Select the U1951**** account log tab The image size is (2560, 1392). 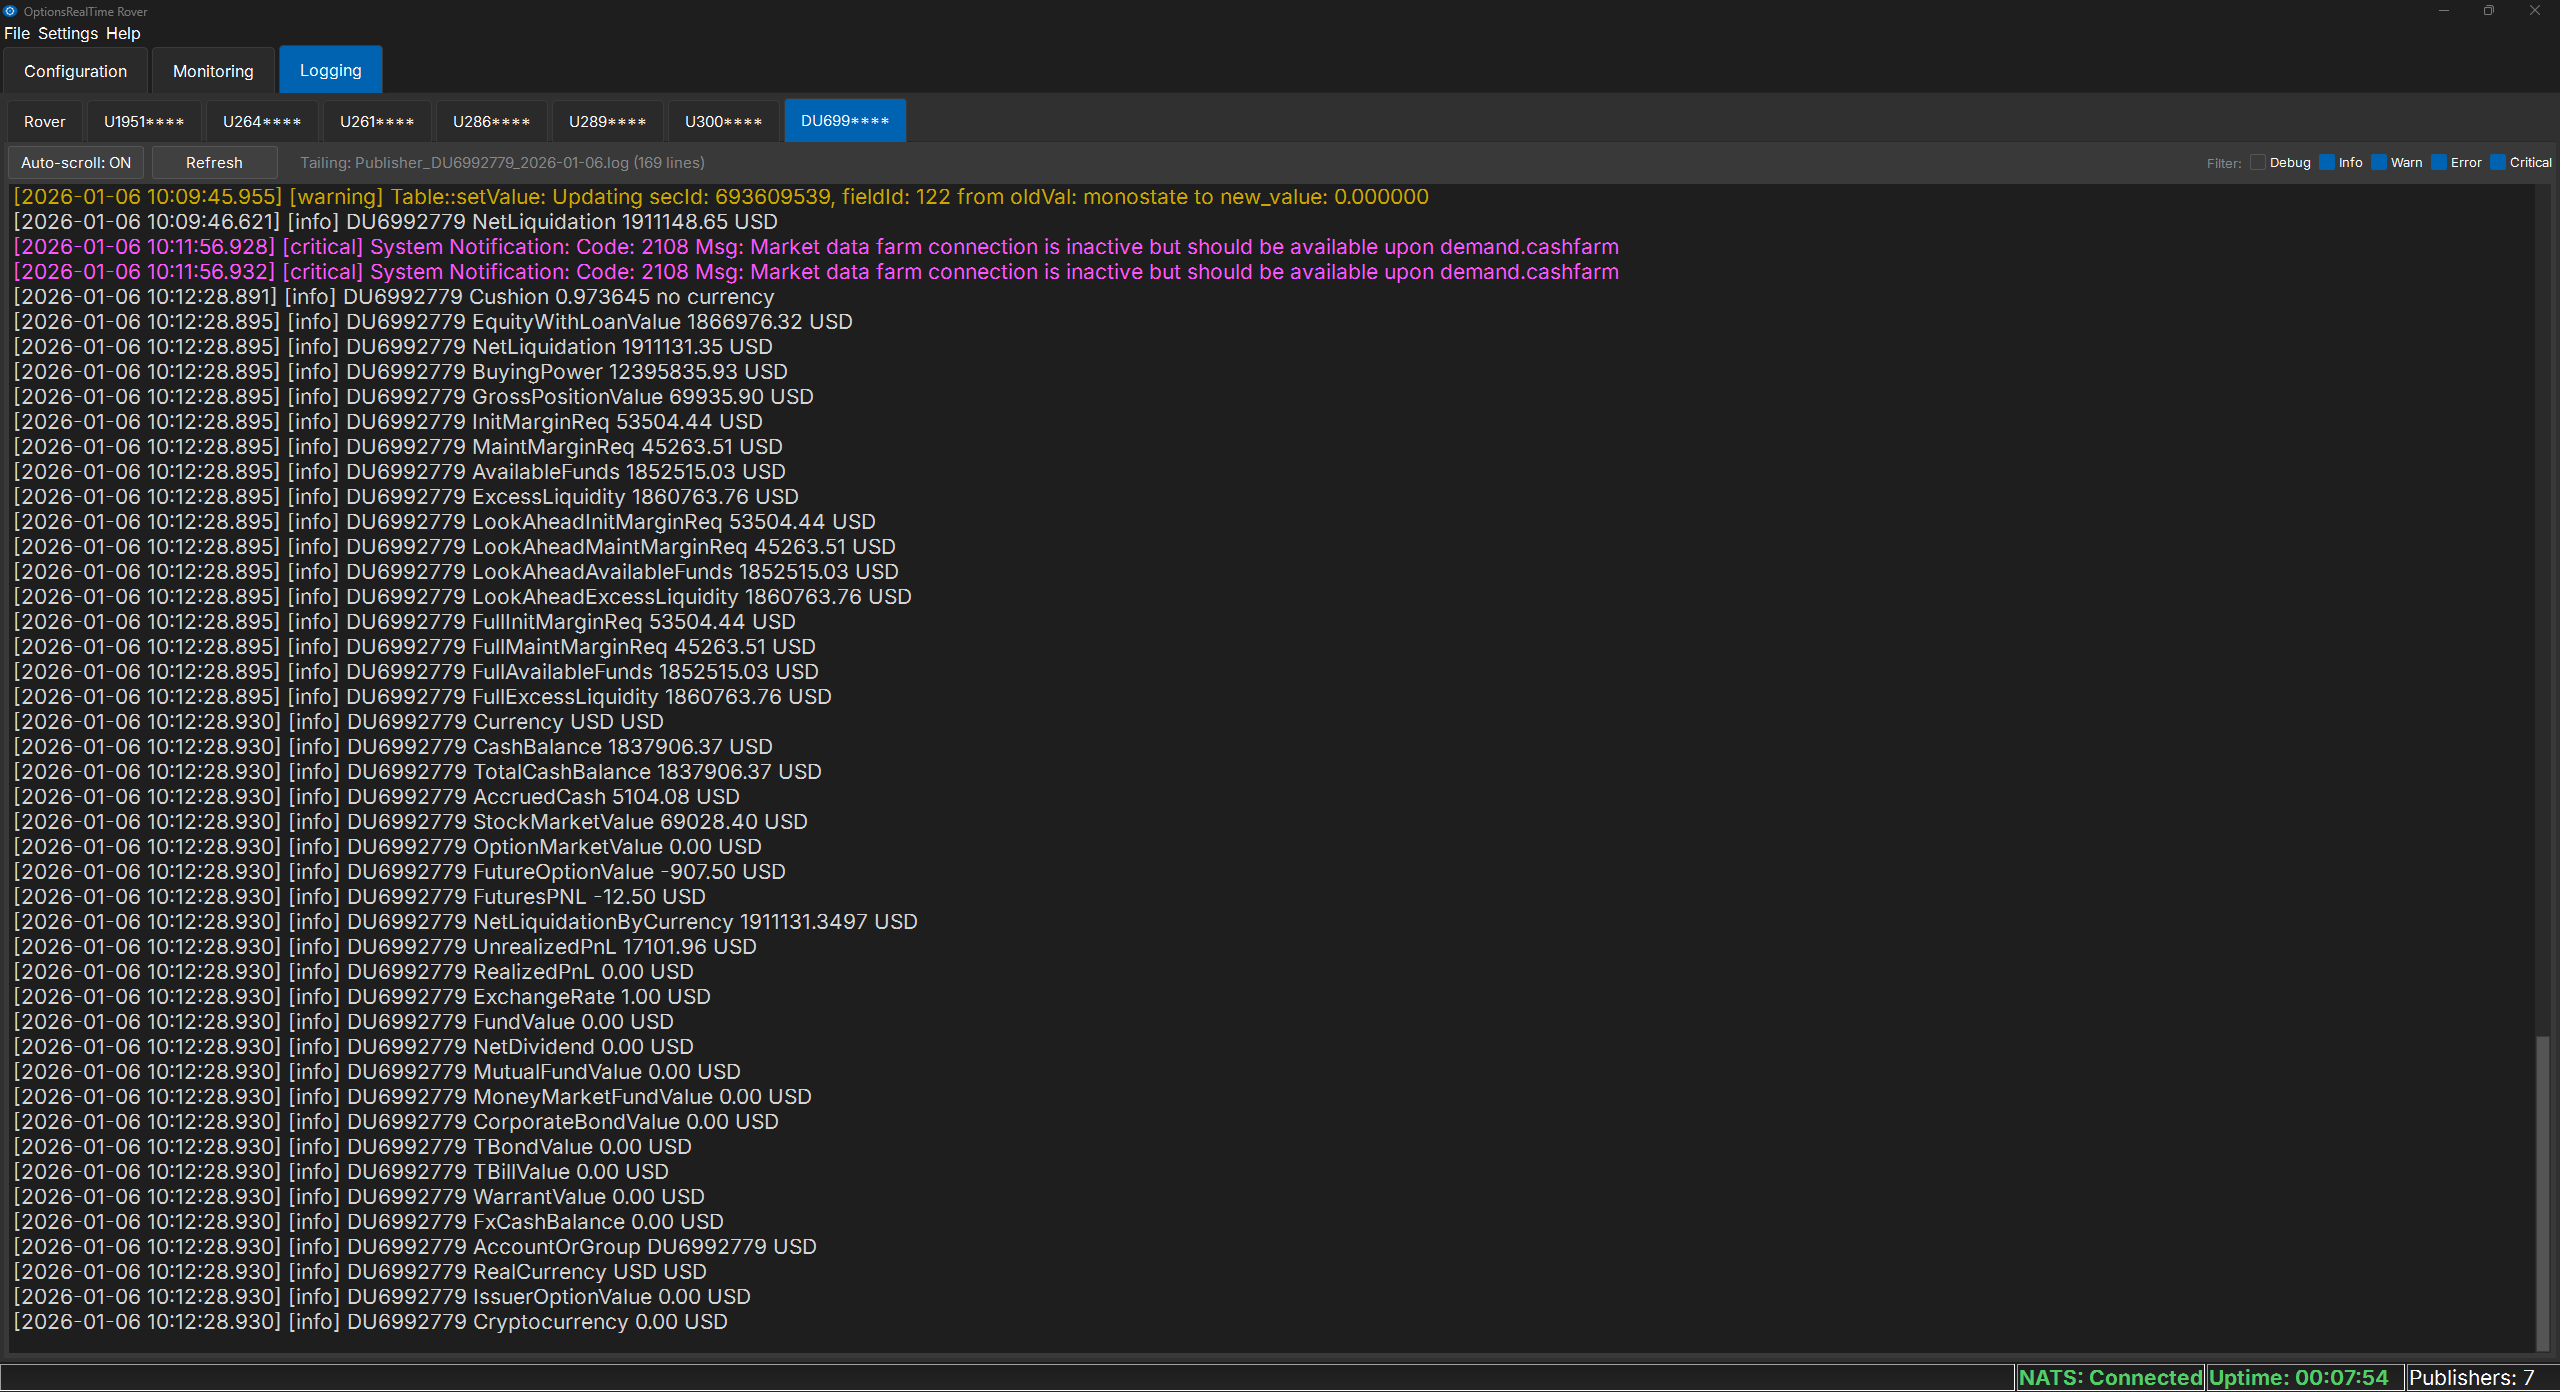pos(144,121)
